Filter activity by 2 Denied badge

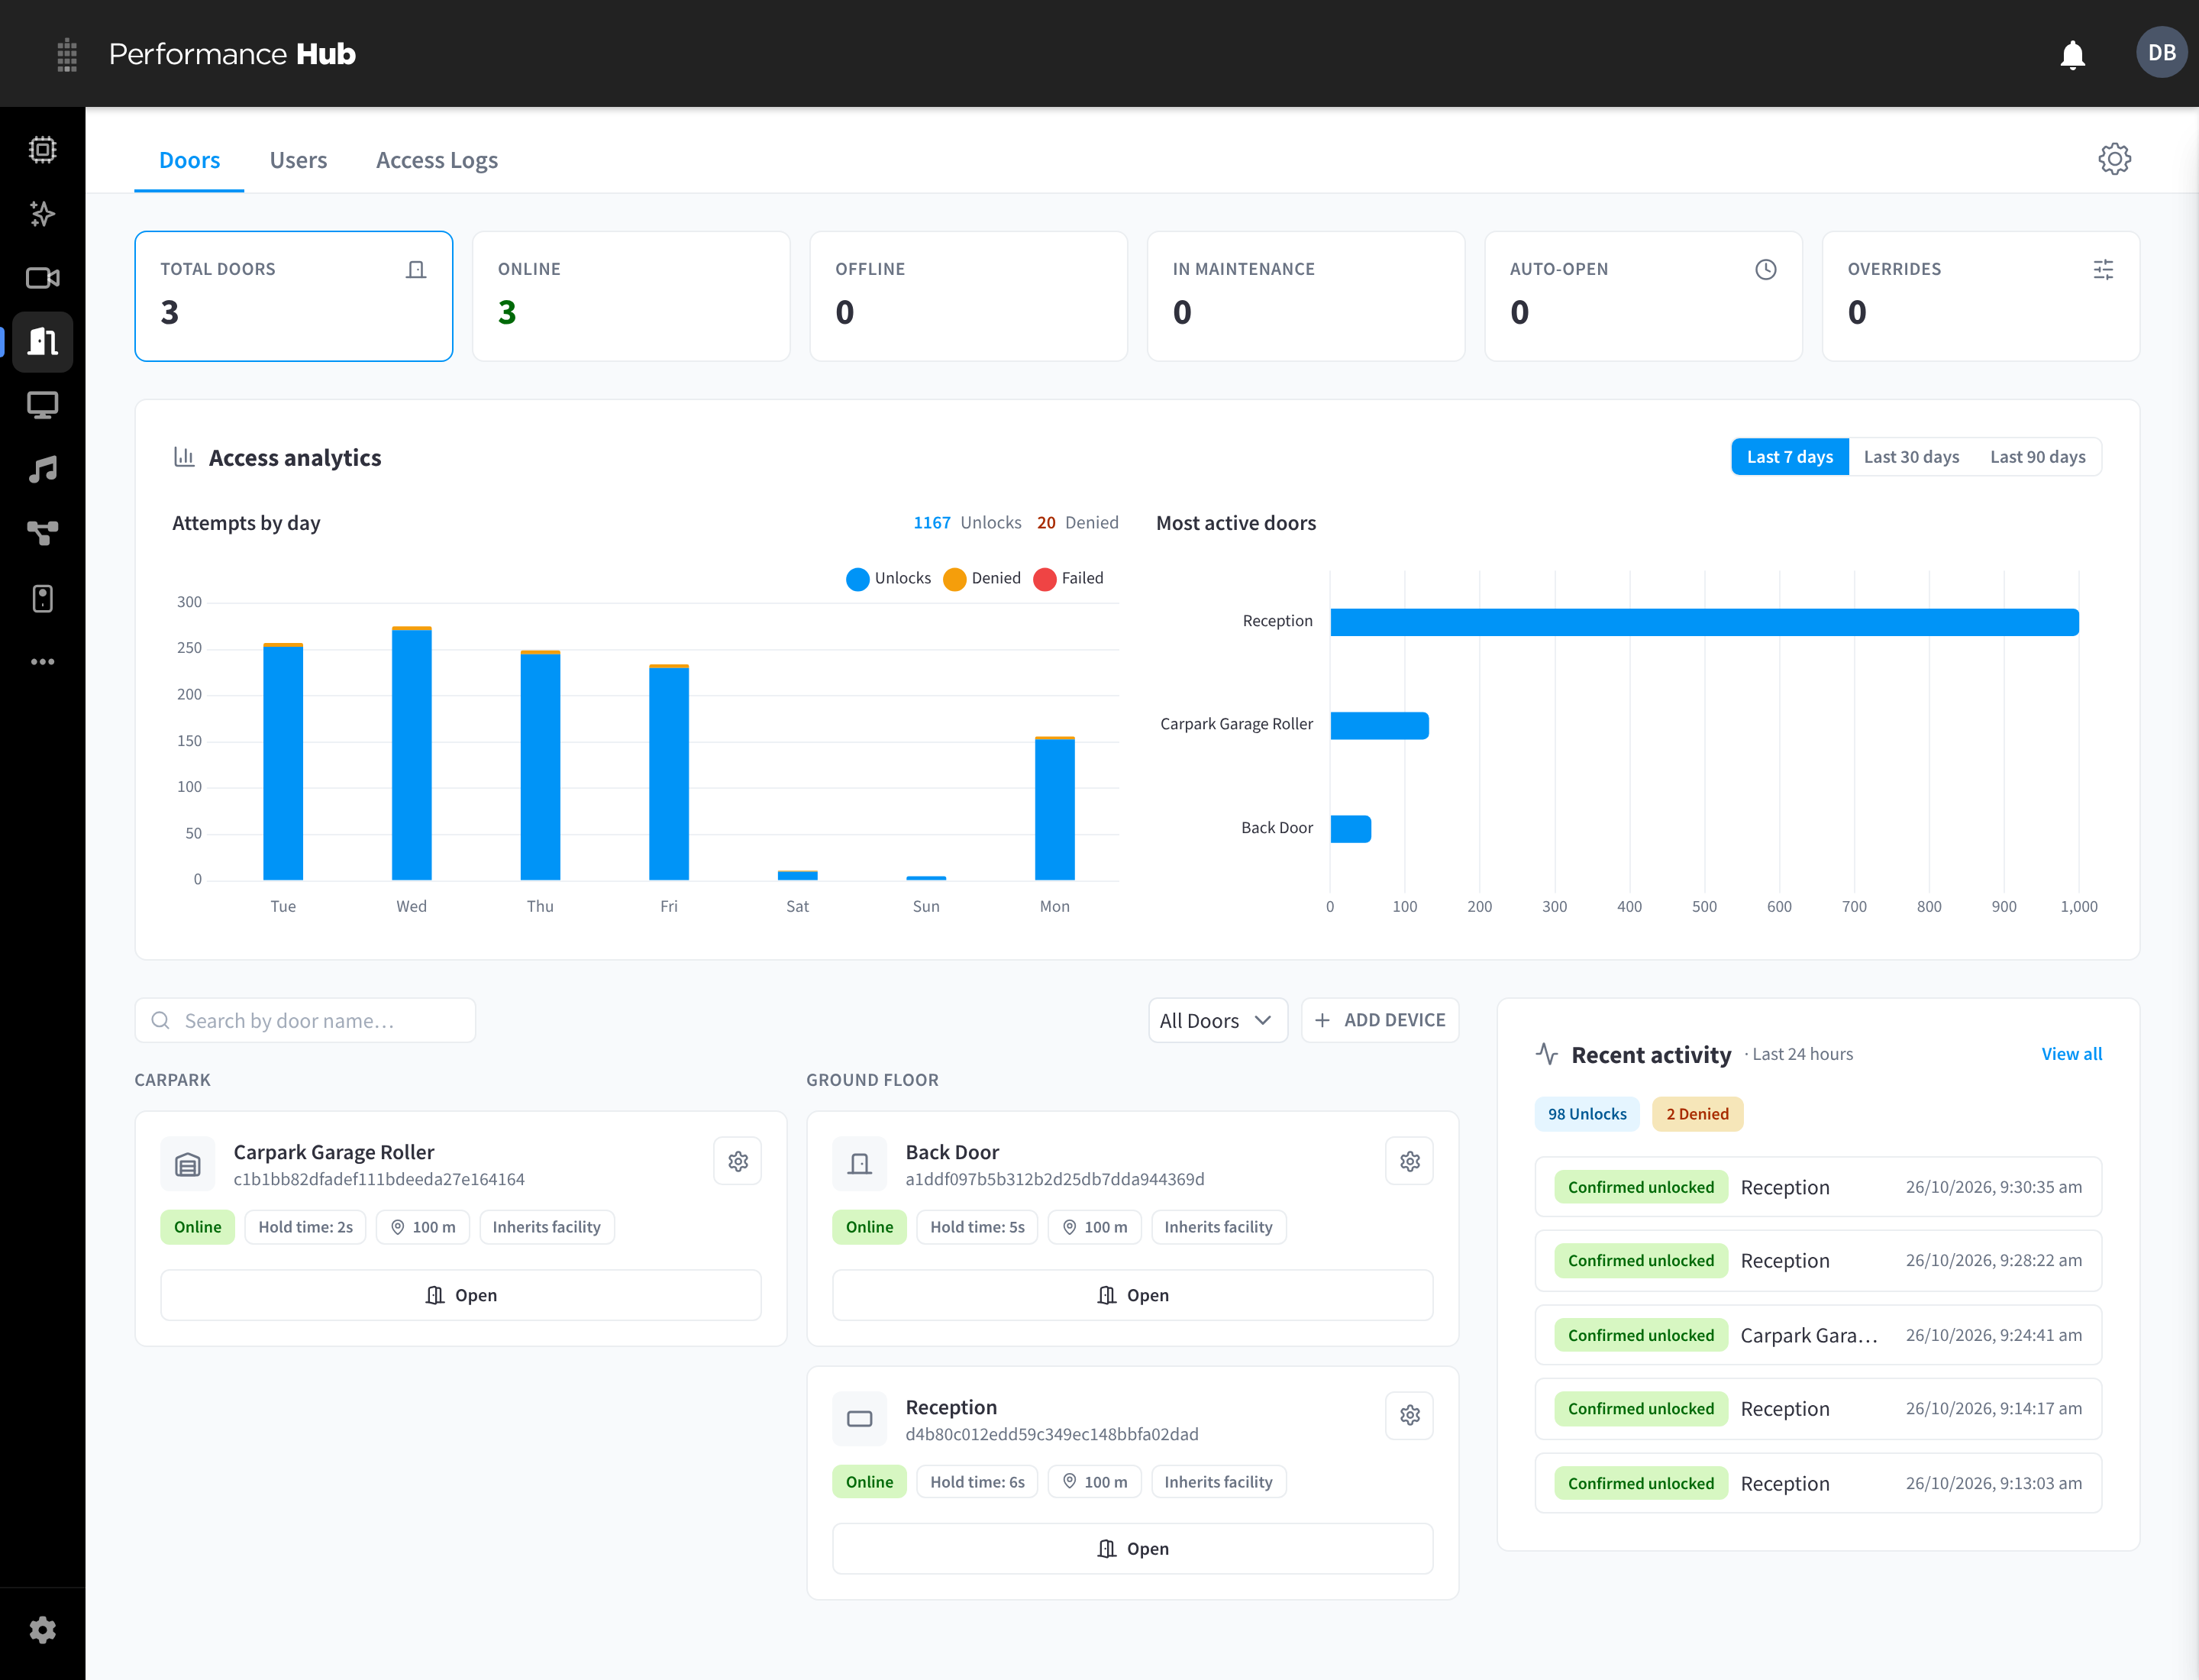[x=1697, y=1114]
